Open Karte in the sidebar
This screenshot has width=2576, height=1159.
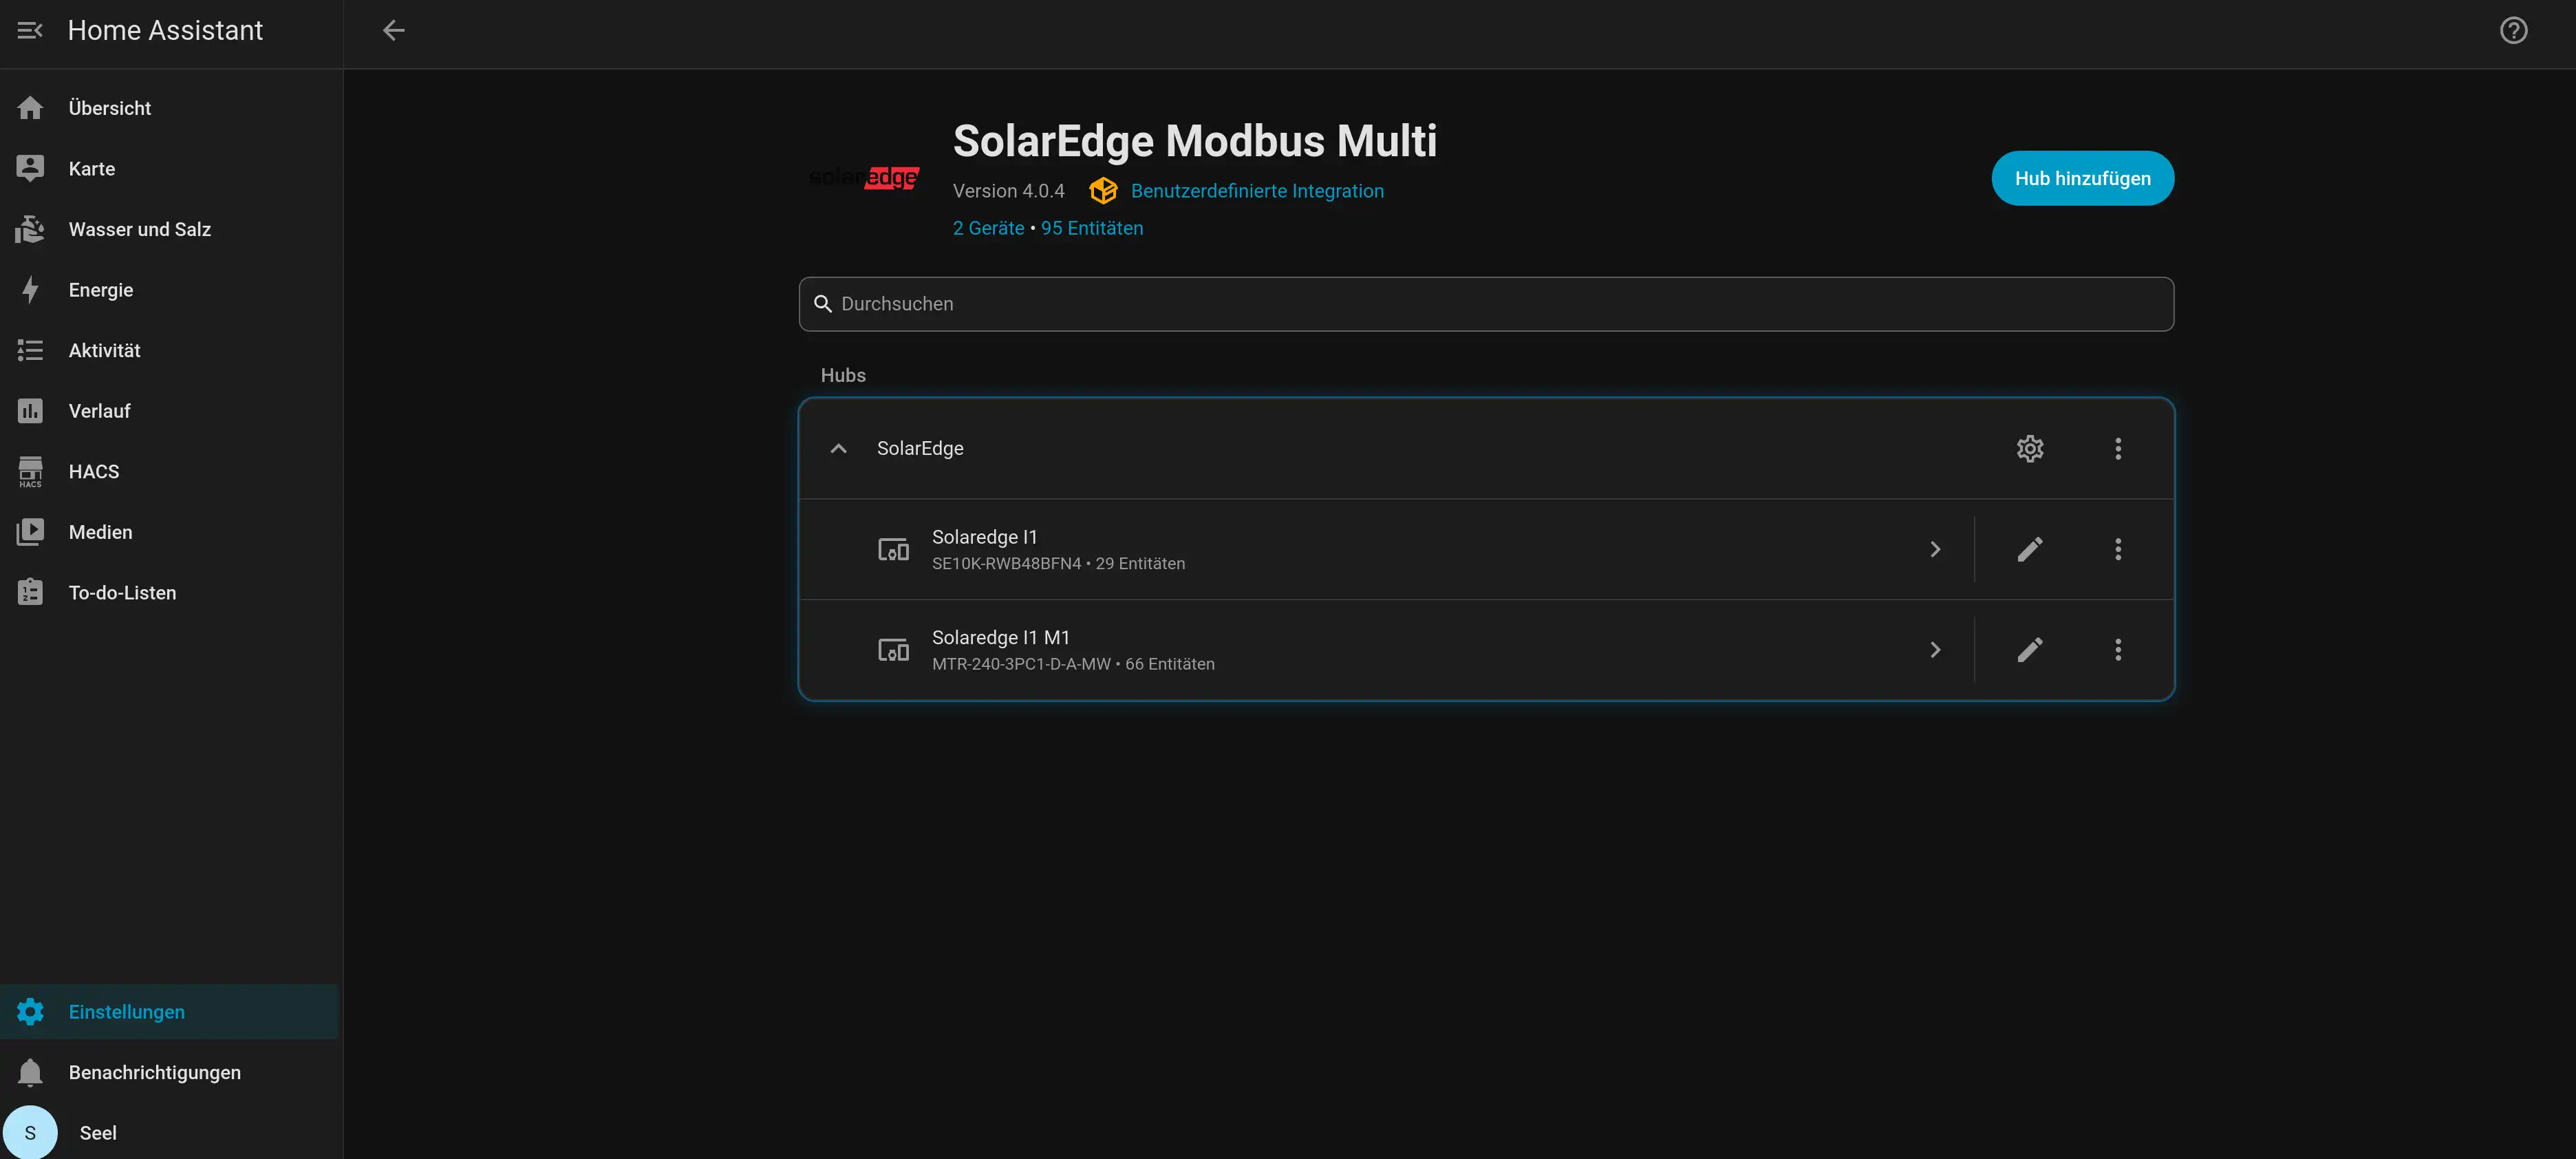170,169
